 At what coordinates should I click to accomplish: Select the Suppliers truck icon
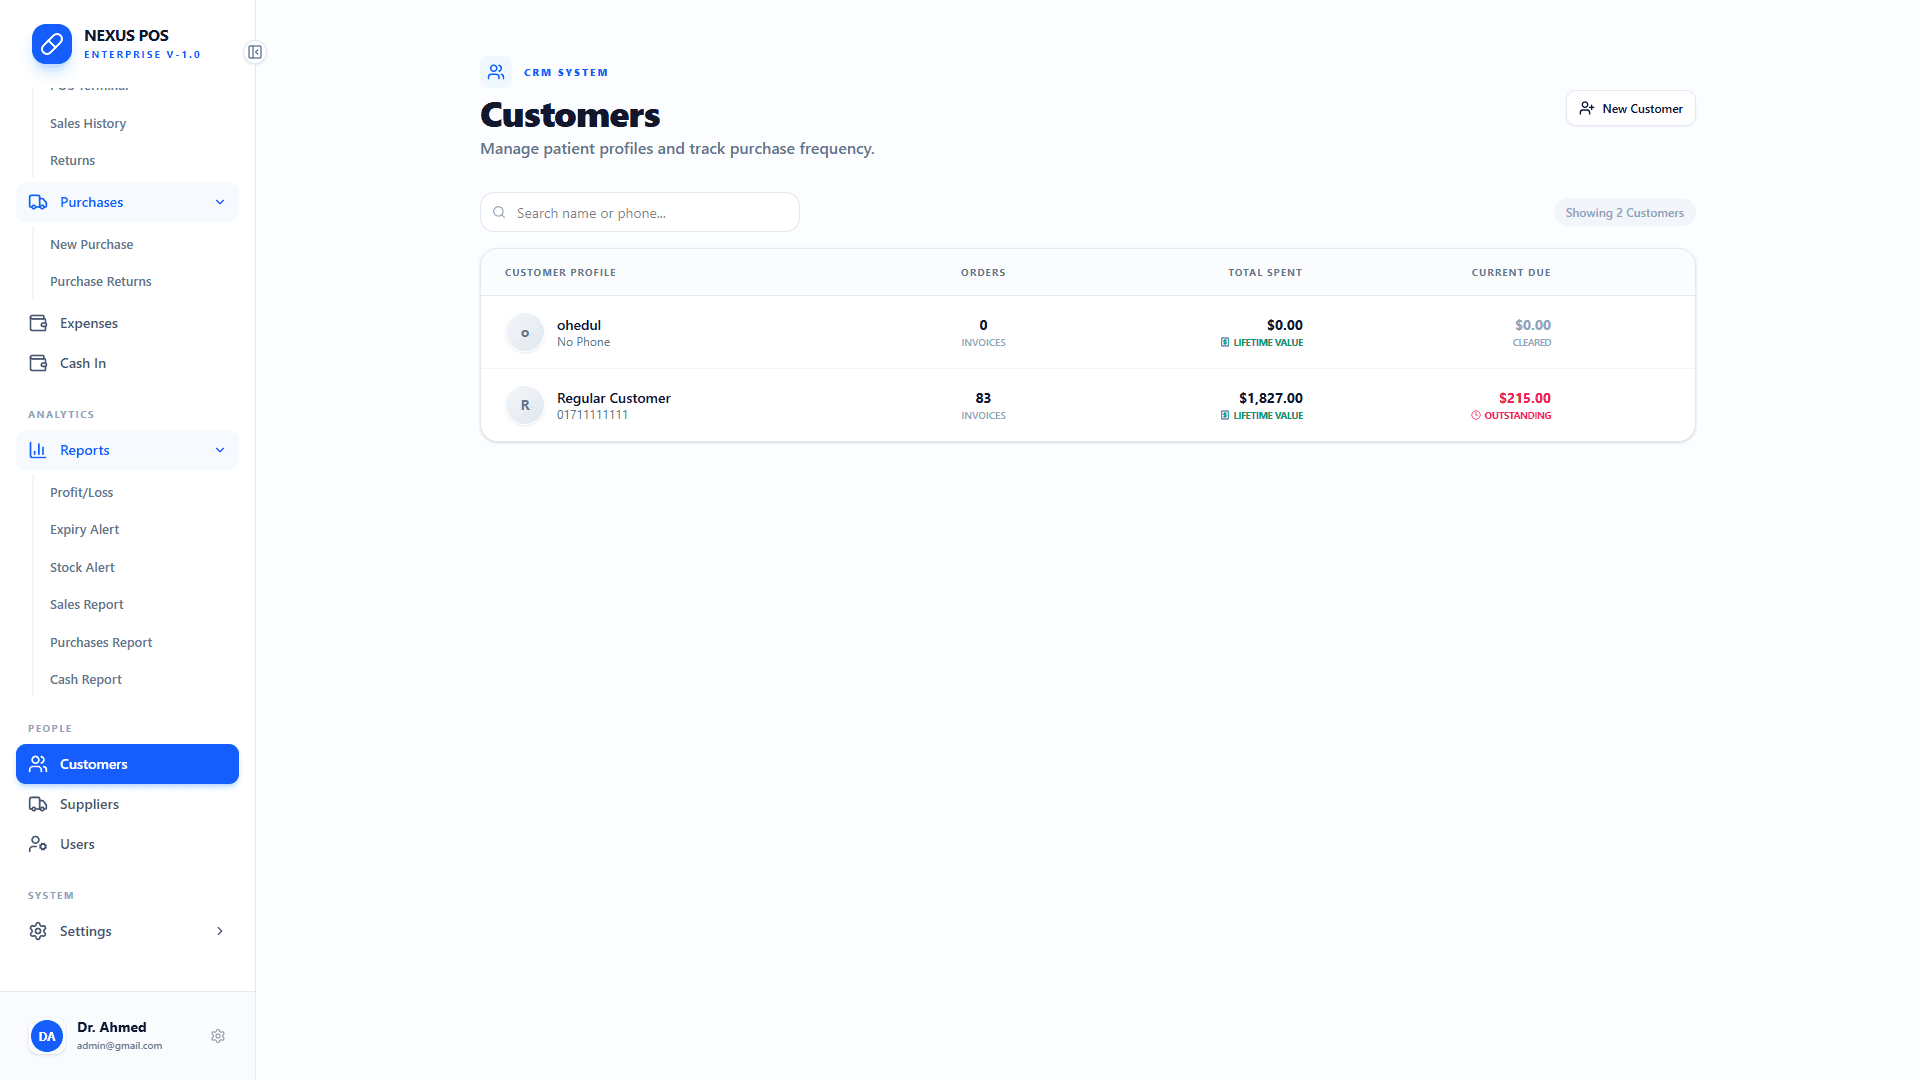(x=37, y=804)
